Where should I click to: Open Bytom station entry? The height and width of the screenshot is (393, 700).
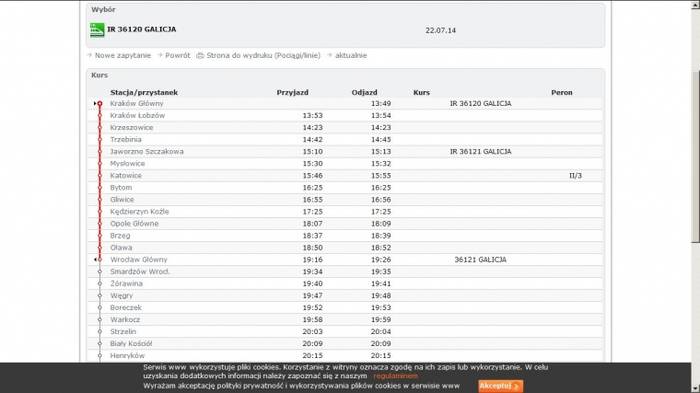(121, 188)
